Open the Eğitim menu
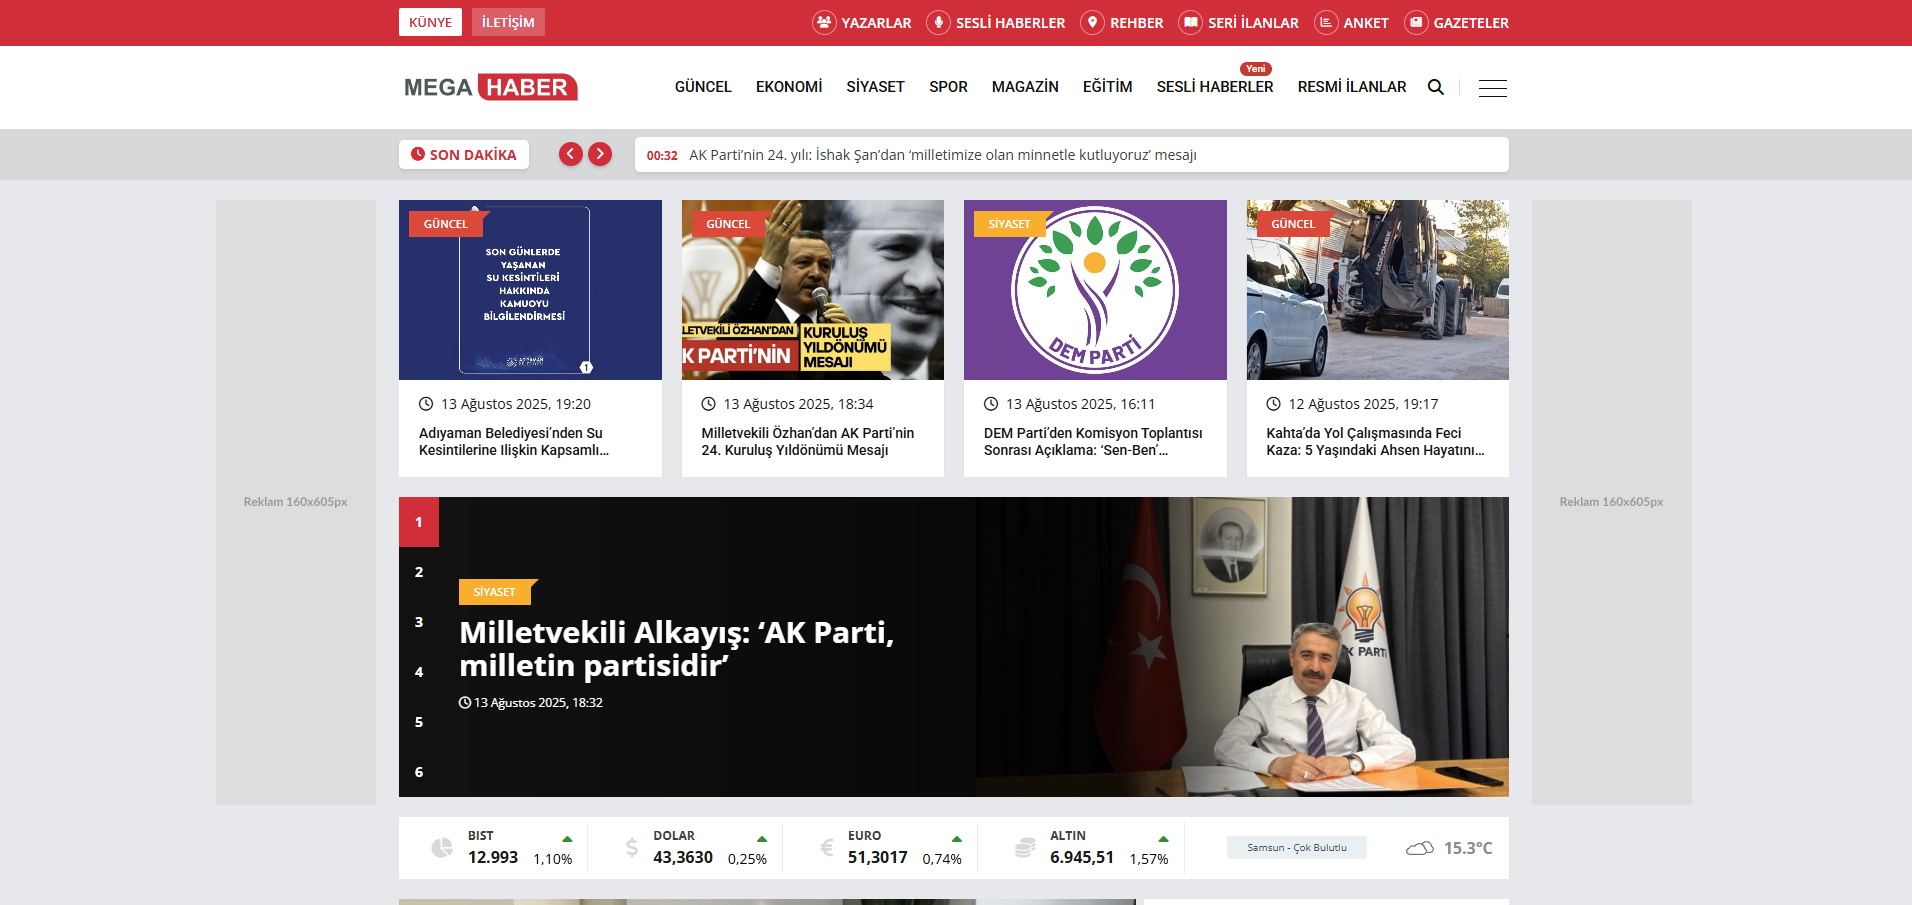This screenshot has height=905, width=1912. point(1108,87)
